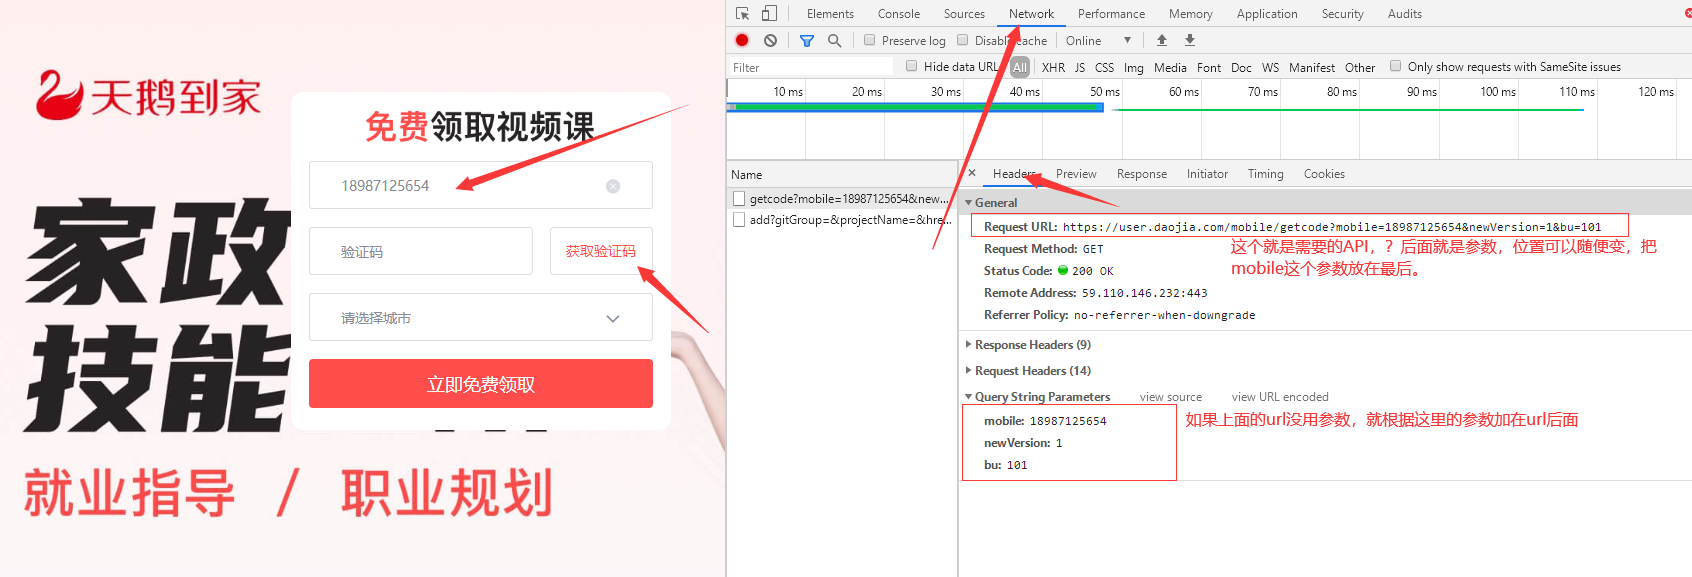Show the Initiator detail tab

[1207, 174]
